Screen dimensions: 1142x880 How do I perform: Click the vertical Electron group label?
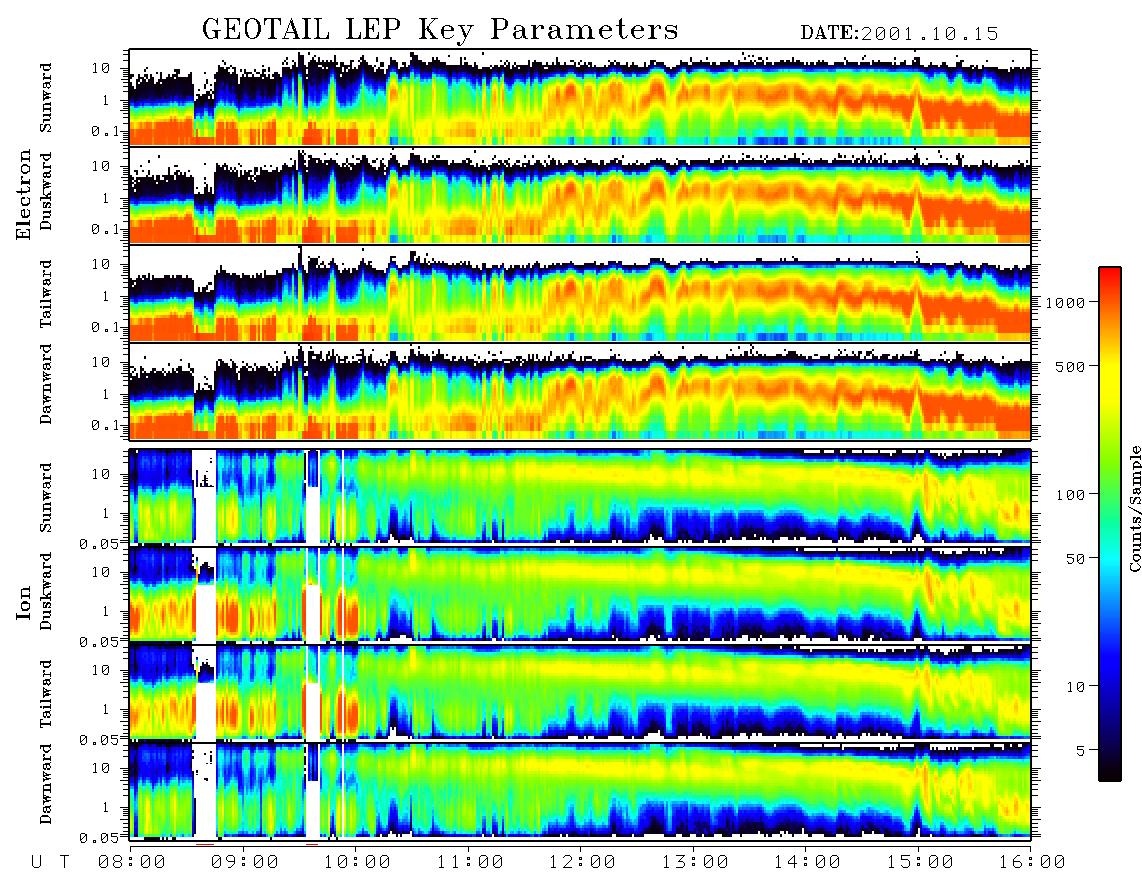[x=24, y=194]
